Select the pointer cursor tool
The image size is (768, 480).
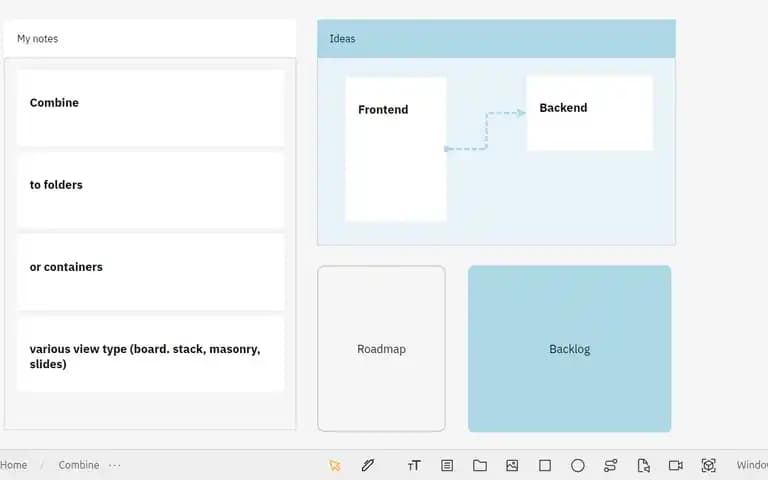pyautogui.click(x=335, y=465)
